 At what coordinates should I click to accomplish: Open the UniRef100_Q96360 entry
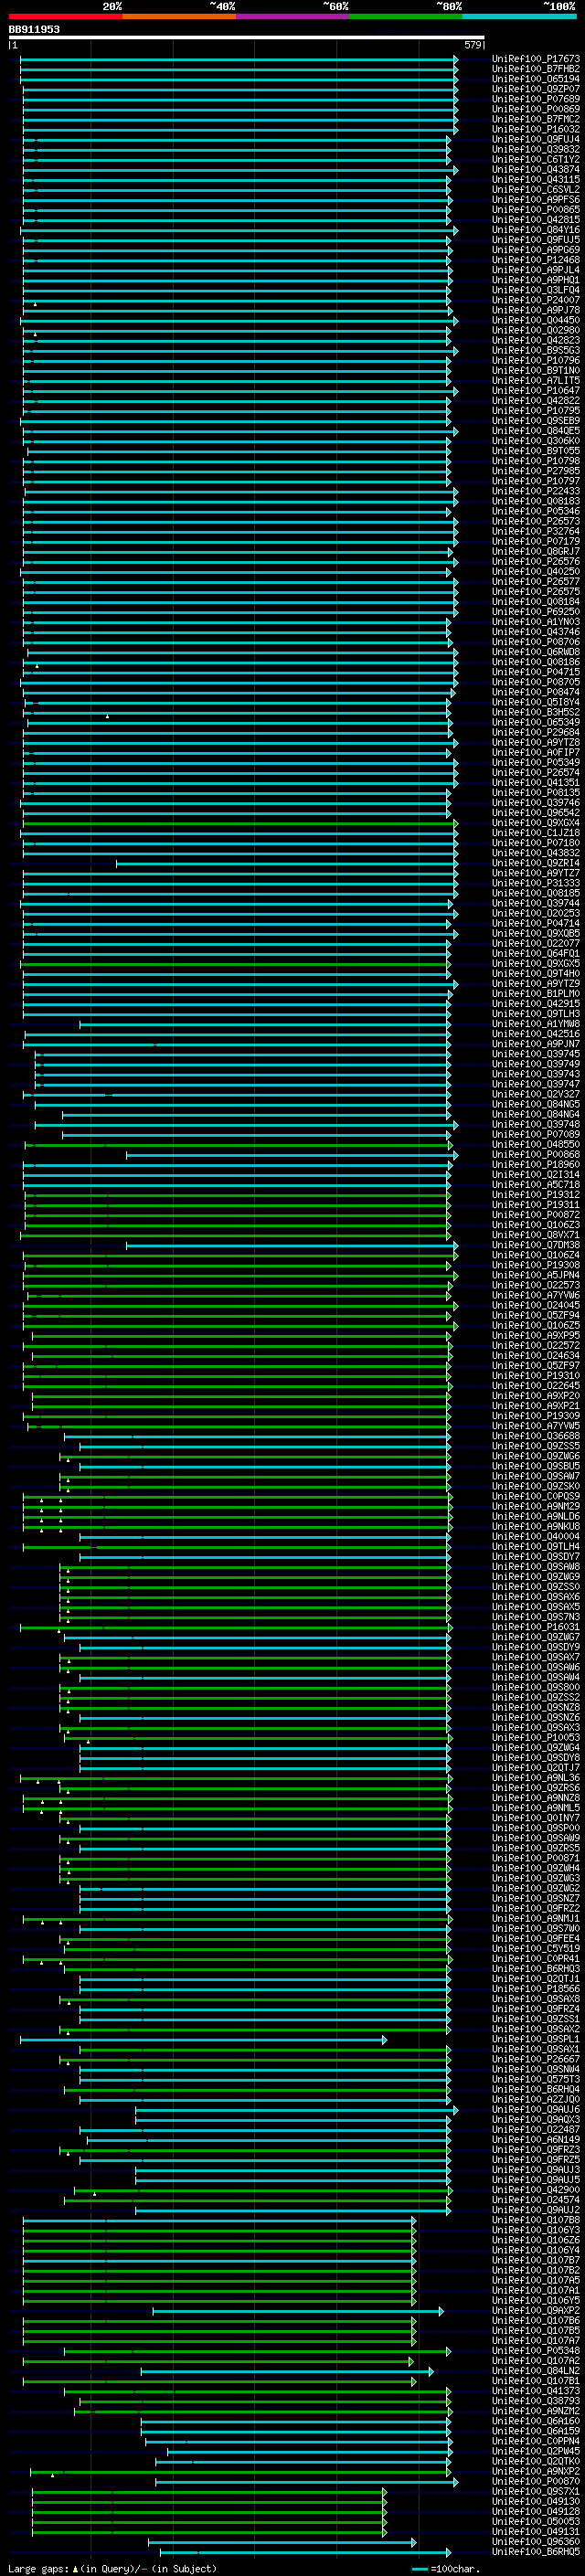click(535, 2541)
